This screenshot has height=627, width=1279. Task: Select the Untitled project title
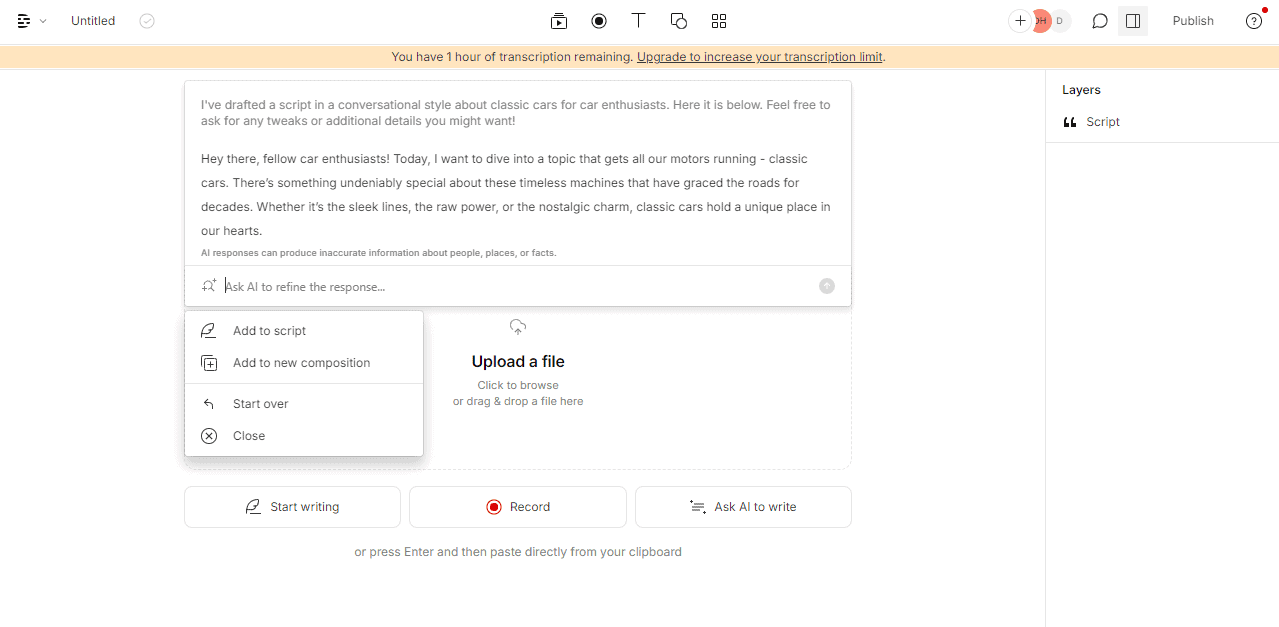click(93, 21)
